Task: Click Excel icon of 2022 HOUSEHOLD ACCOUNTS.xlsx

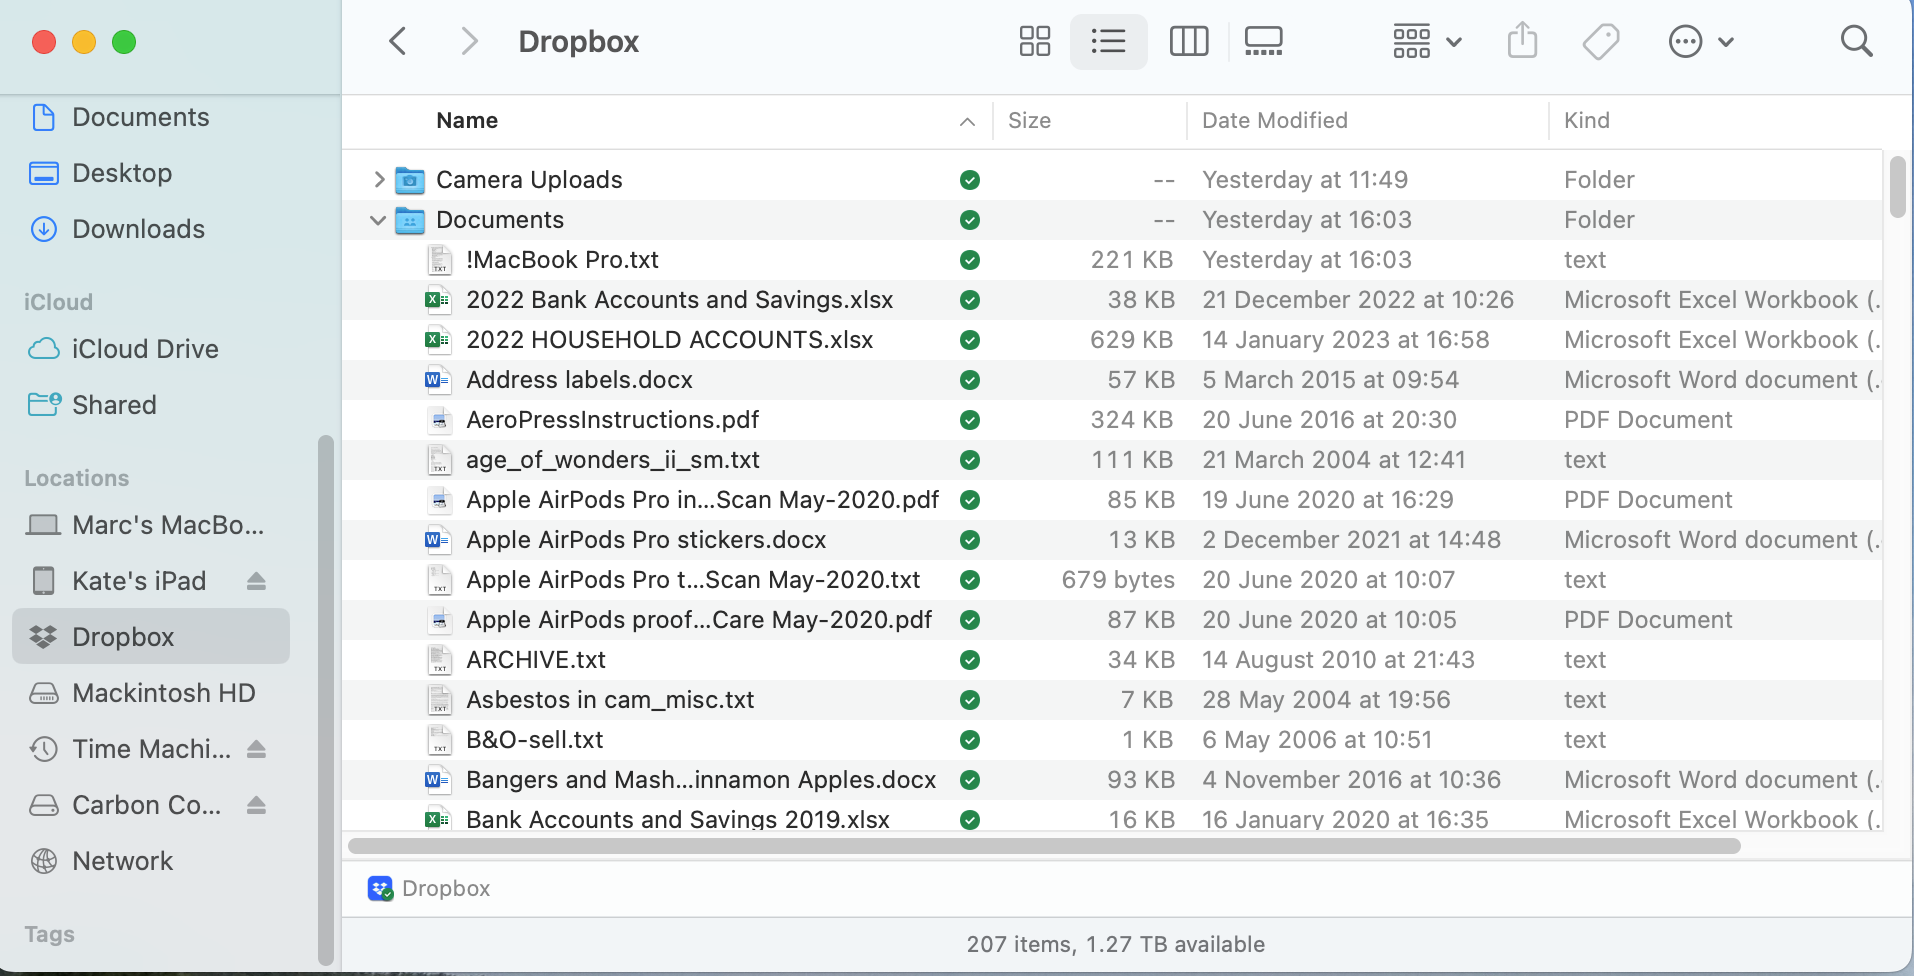Action: 437,339
